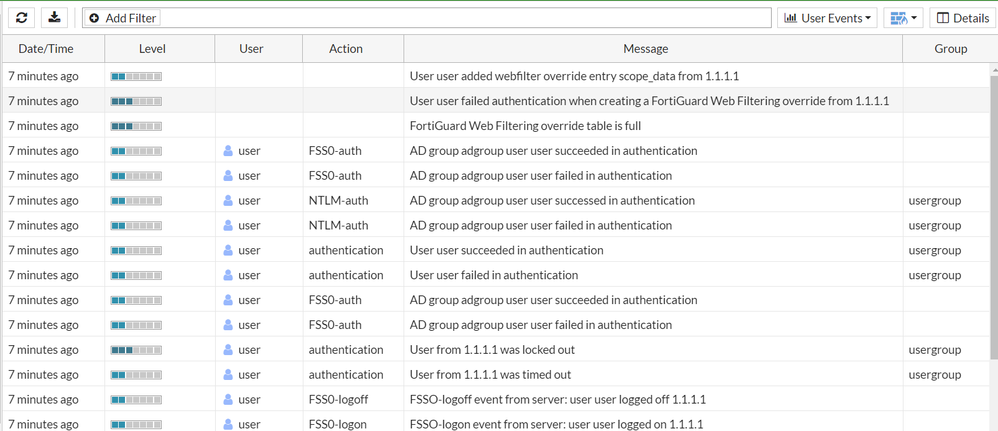Click the Group column header
The width and height of the screenshot is (998, 431).
pyautogui.click(x=950, y=48)
